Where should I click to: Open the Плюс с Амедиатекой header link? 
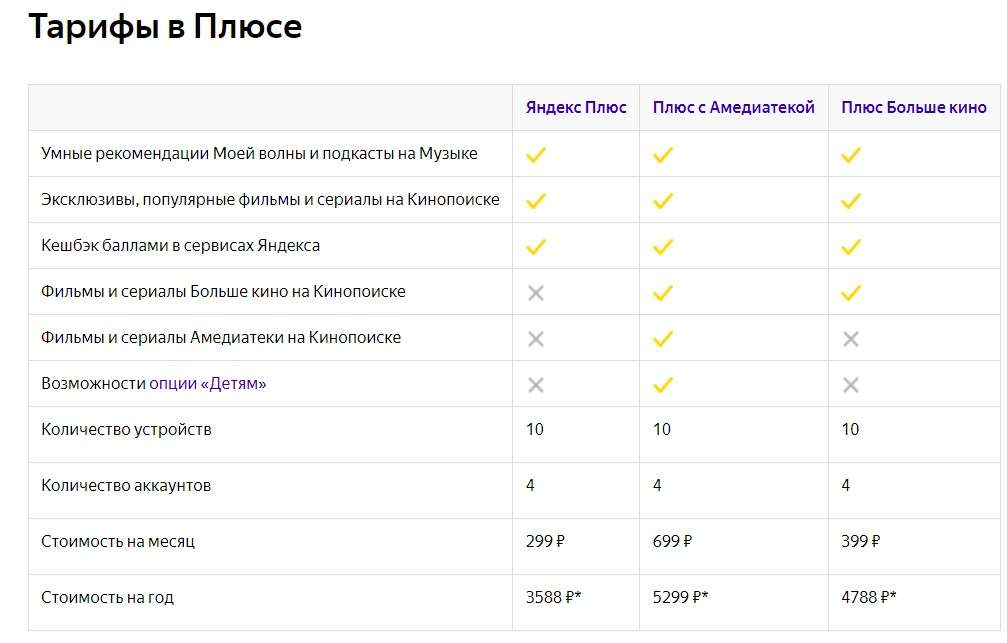(733, 107)
